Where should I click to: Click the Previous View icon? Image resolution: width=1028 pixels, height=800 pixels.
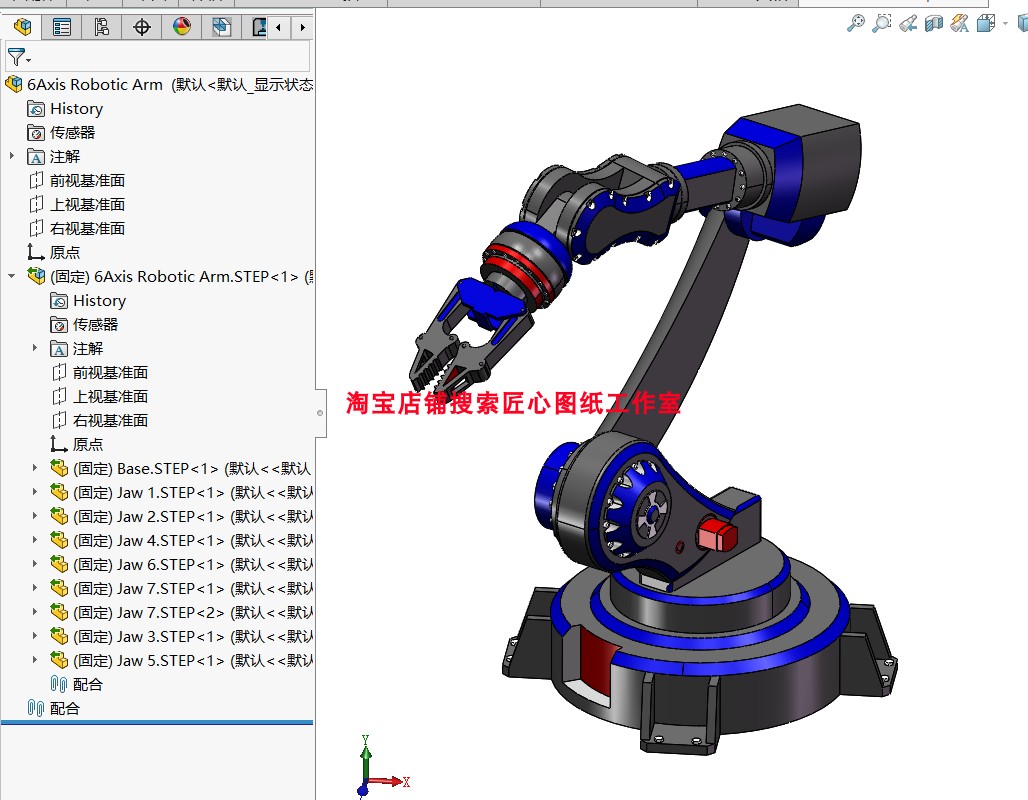click(908, 24)
